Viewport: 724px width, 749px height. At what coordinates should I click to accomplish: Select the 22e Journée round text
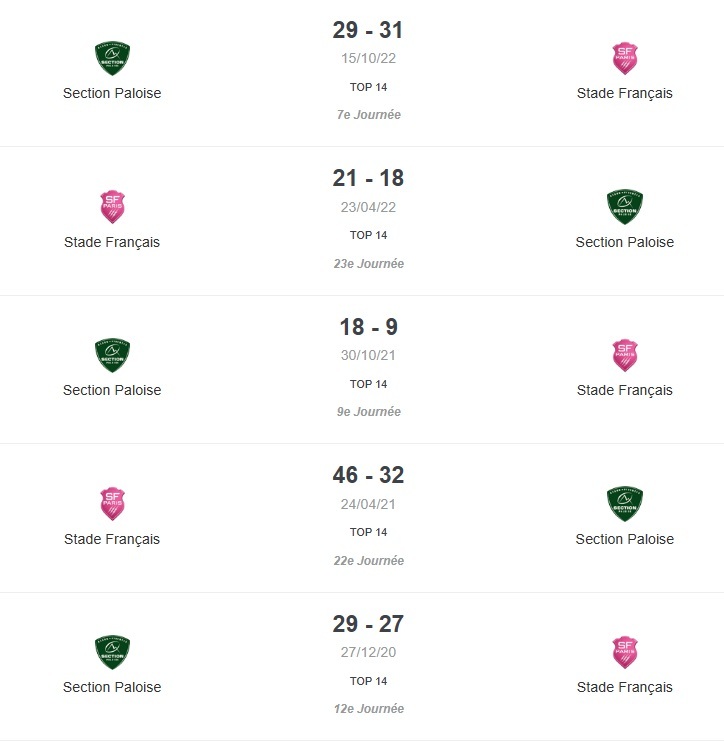368,561
